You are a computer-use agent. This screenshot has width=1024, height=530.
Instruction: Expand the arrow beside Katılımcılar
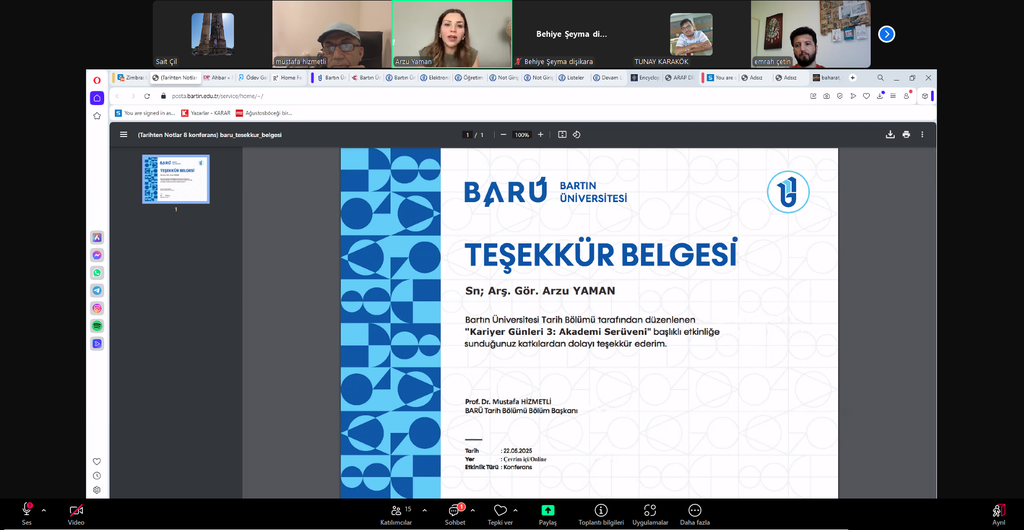click(424, 510)
